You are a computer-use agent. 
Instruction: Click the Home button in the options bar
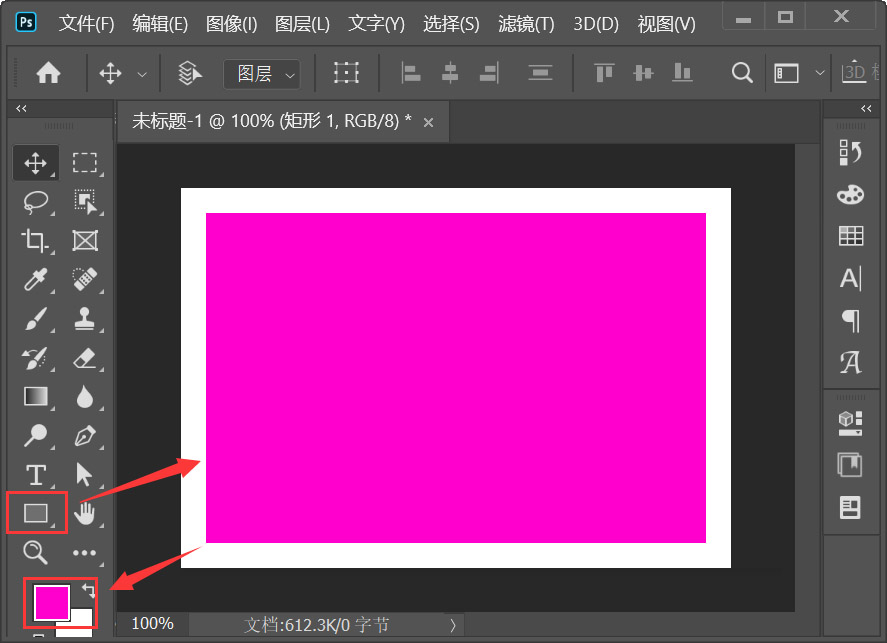click(47, 72)
